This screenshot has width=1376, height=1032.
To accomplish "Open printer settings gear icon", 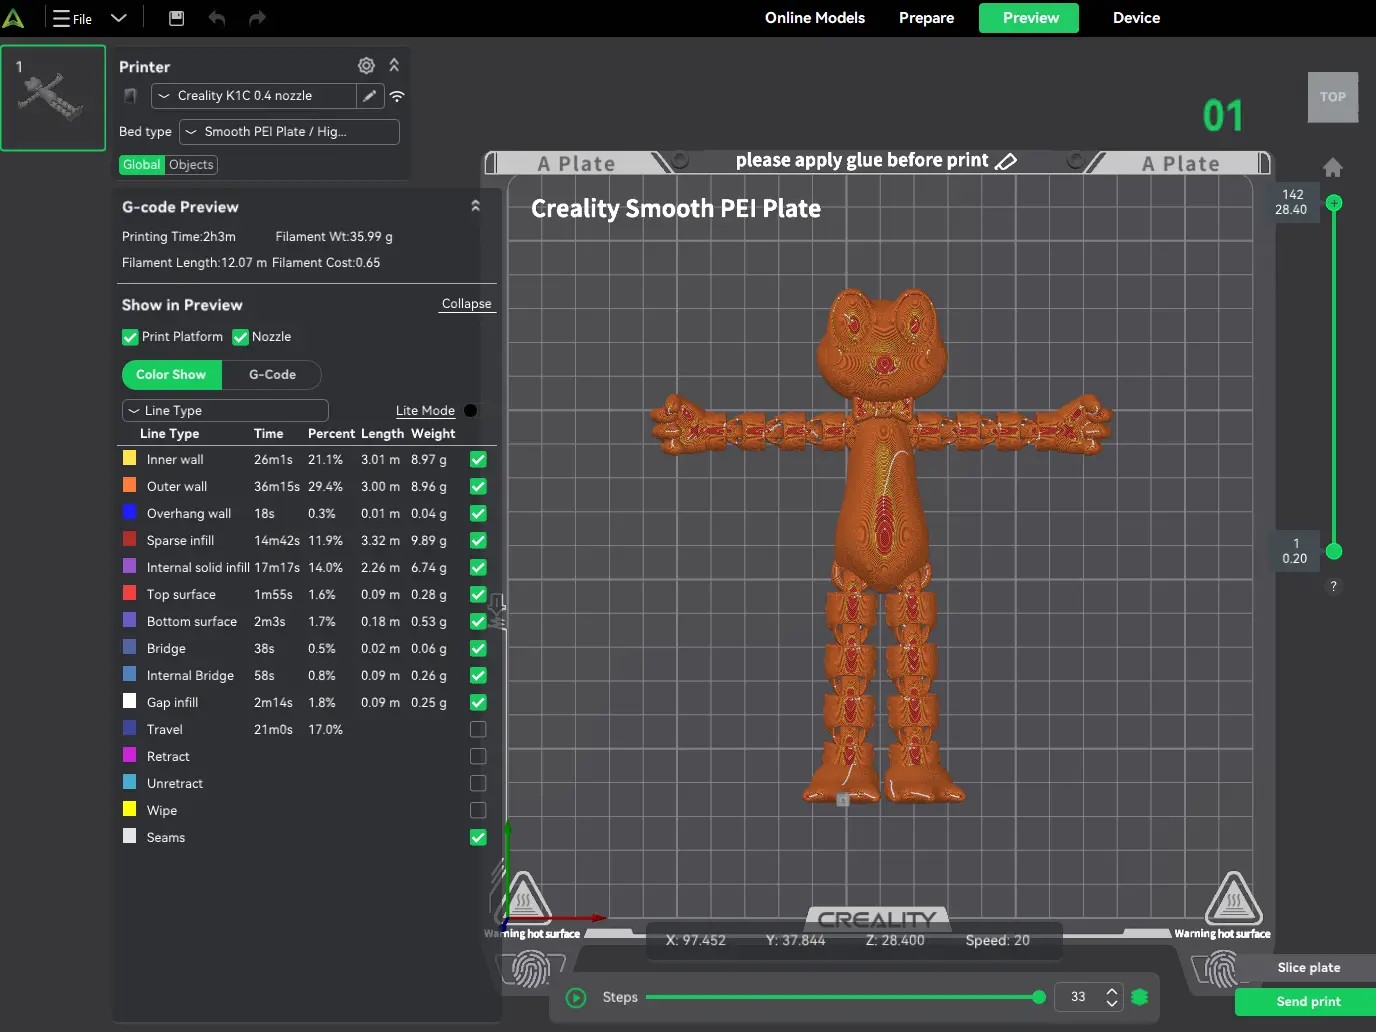I will [x=367, y=66].
